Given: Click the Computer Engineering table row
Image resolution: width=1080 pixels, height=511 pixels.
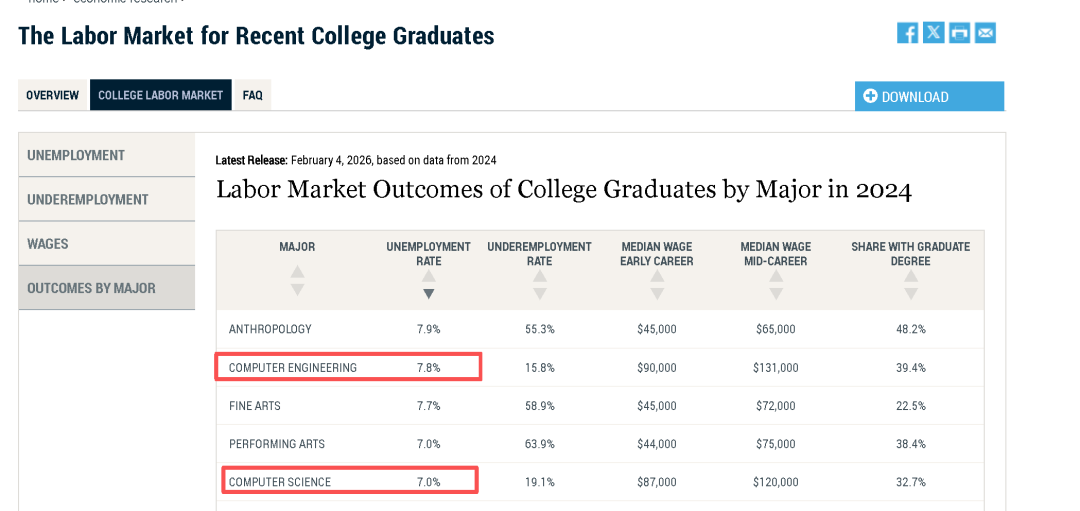Looking at the screenshot, I should 600,368.
